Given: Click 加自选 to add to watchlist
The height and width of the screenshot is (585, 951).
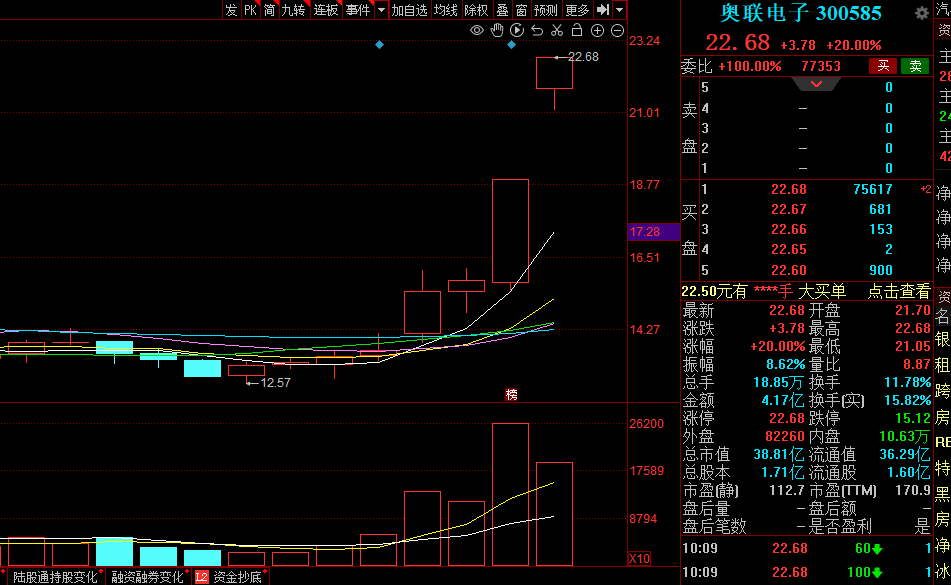Looking at the screenshot, I should tap(409, 10).
